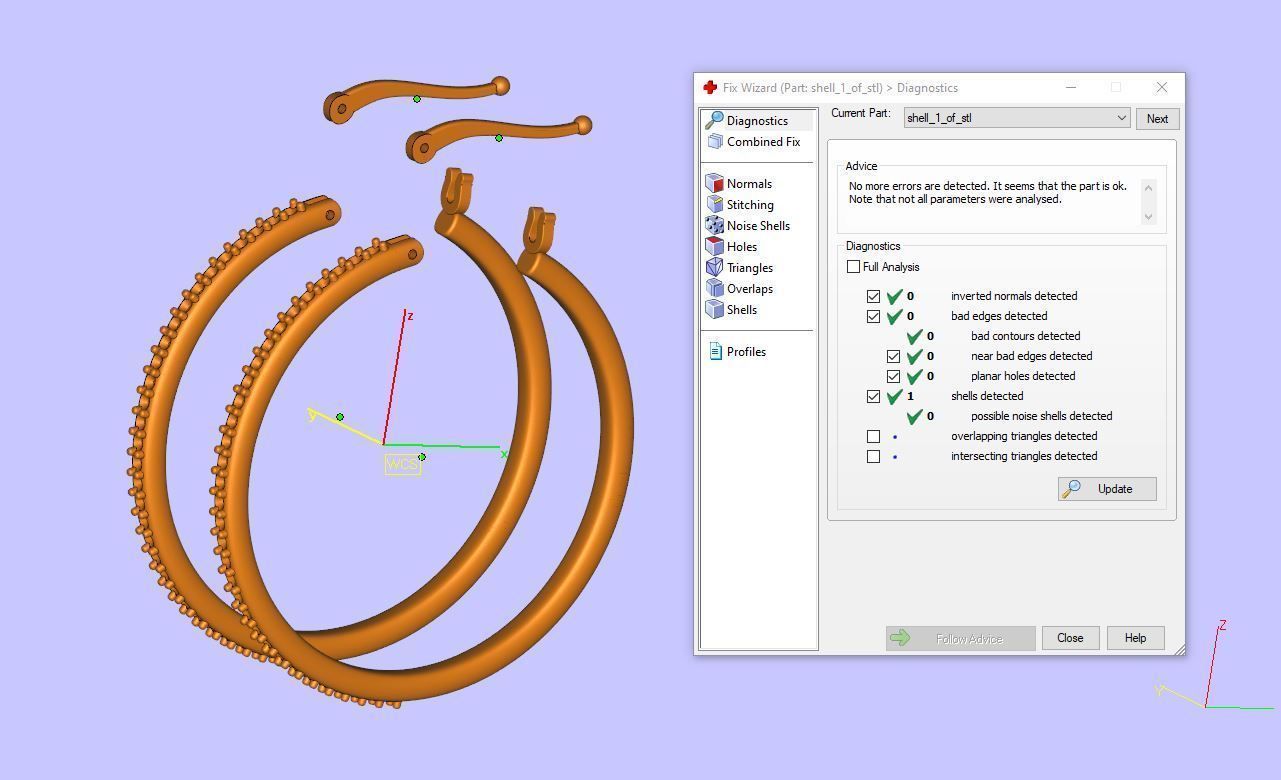Screen dimensions: 1281x780
Task: Select the Normals fix icon
Action: (x=714, y=183)
